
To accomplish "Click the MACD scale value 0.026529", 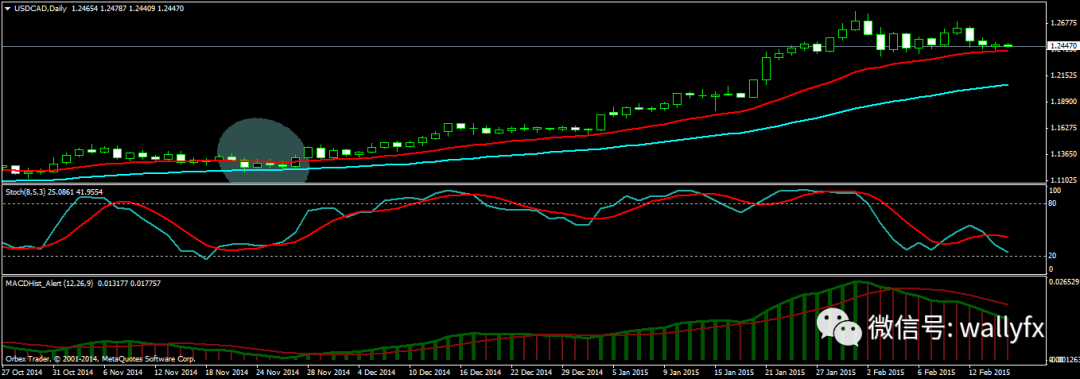I will click(x=1063, y=283).
